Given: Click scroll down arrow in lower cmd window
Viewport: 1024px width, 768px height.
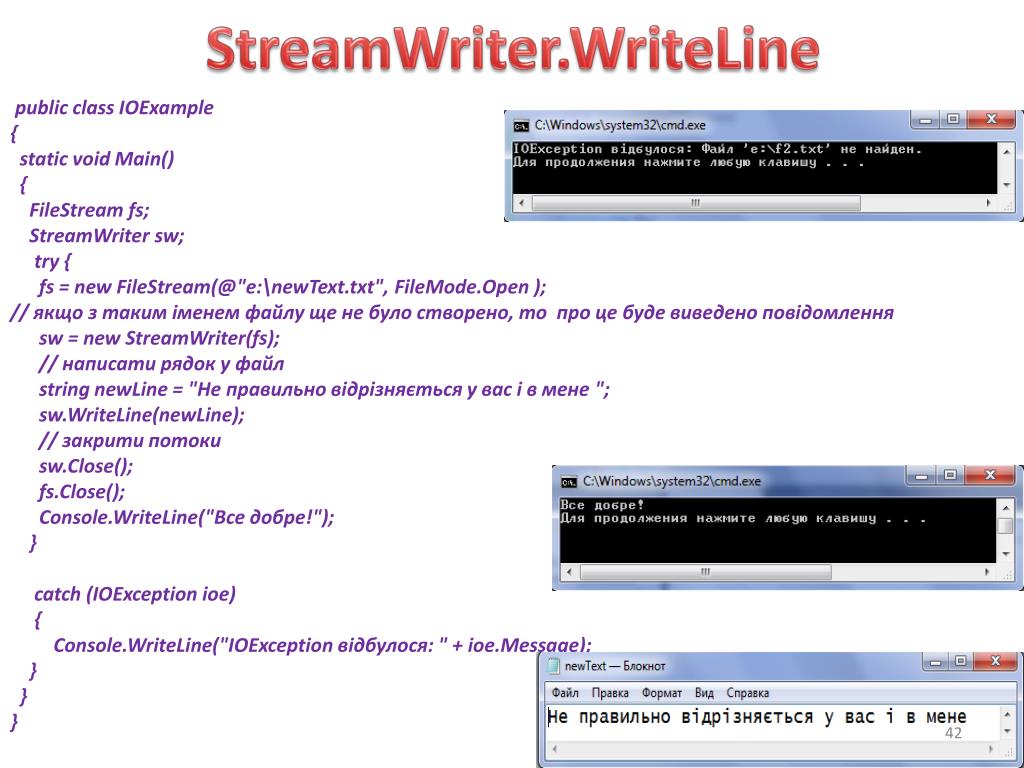Looking at the screenshot, I should click(1006, 554).
